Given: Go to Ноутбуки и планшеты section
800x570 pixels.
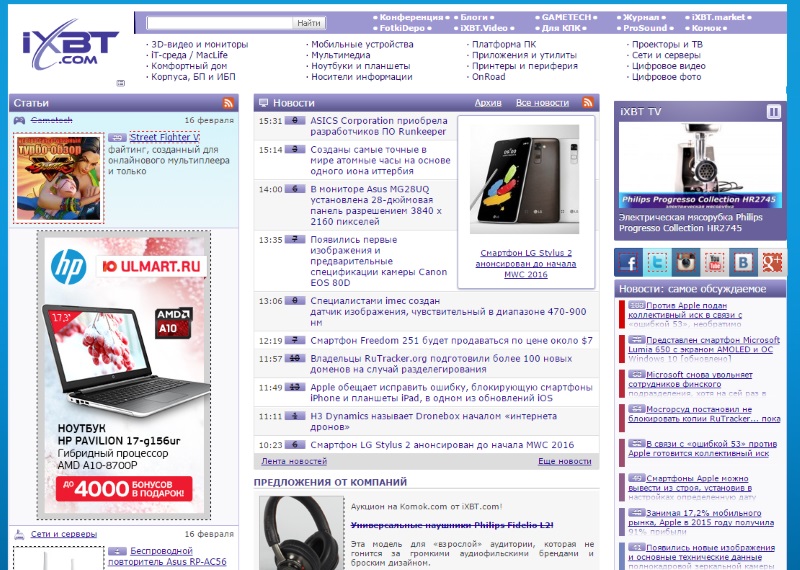Looking at the screenshot, I should coord(361,66).
